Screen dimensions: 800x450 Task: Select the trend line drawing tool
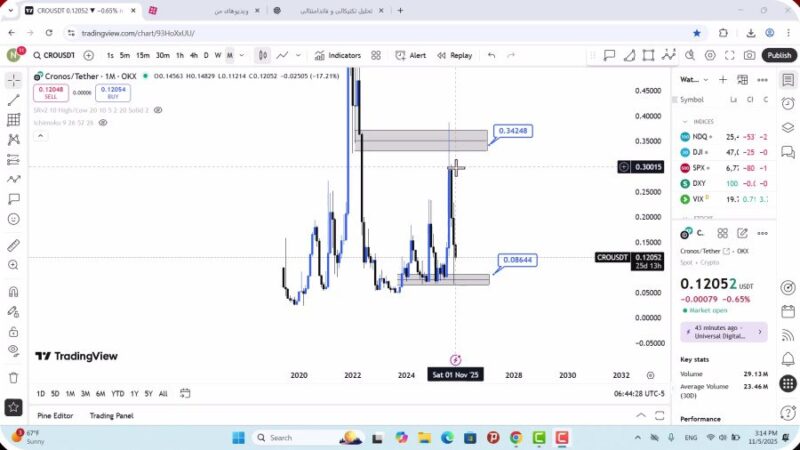[x=13, y=100]
